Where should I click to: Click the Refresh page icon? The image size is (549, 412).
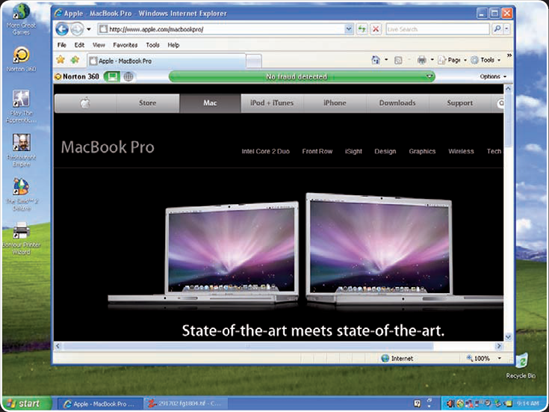362,29
